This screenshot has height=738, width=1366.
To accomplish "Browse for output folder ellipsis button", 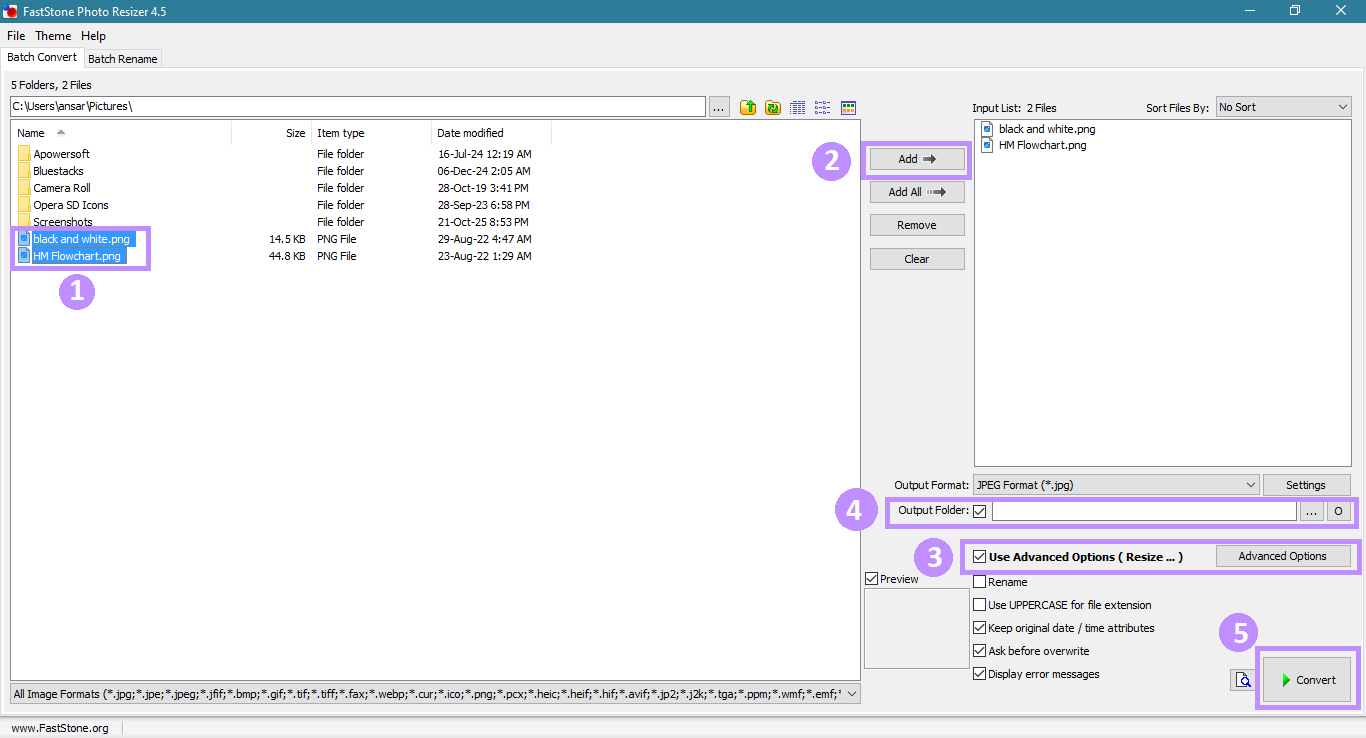I will point(1312,511).
